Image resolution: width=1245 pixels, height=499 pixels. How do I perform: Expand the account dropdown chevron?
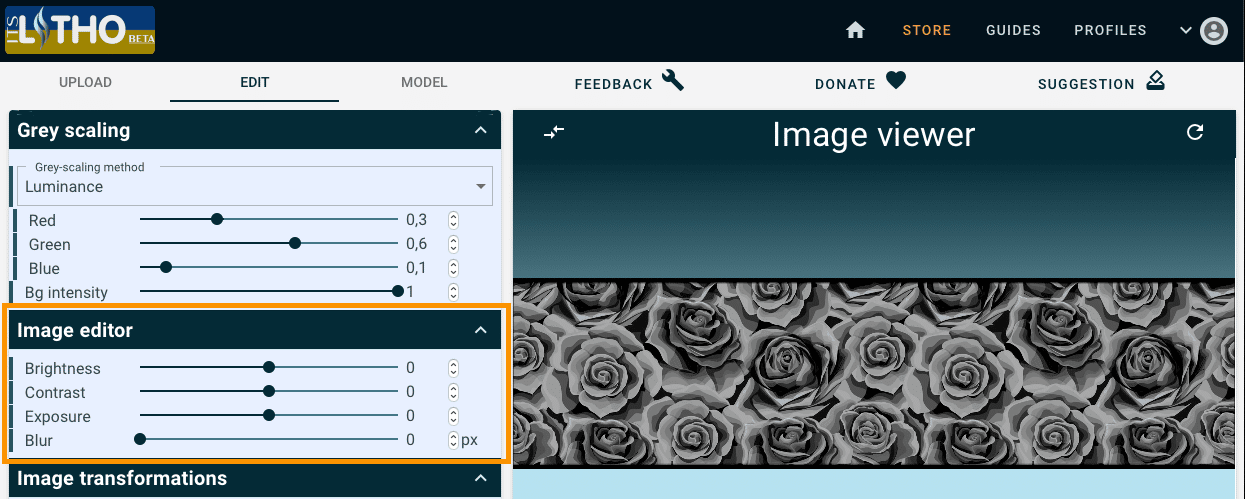click(1186, 30)
